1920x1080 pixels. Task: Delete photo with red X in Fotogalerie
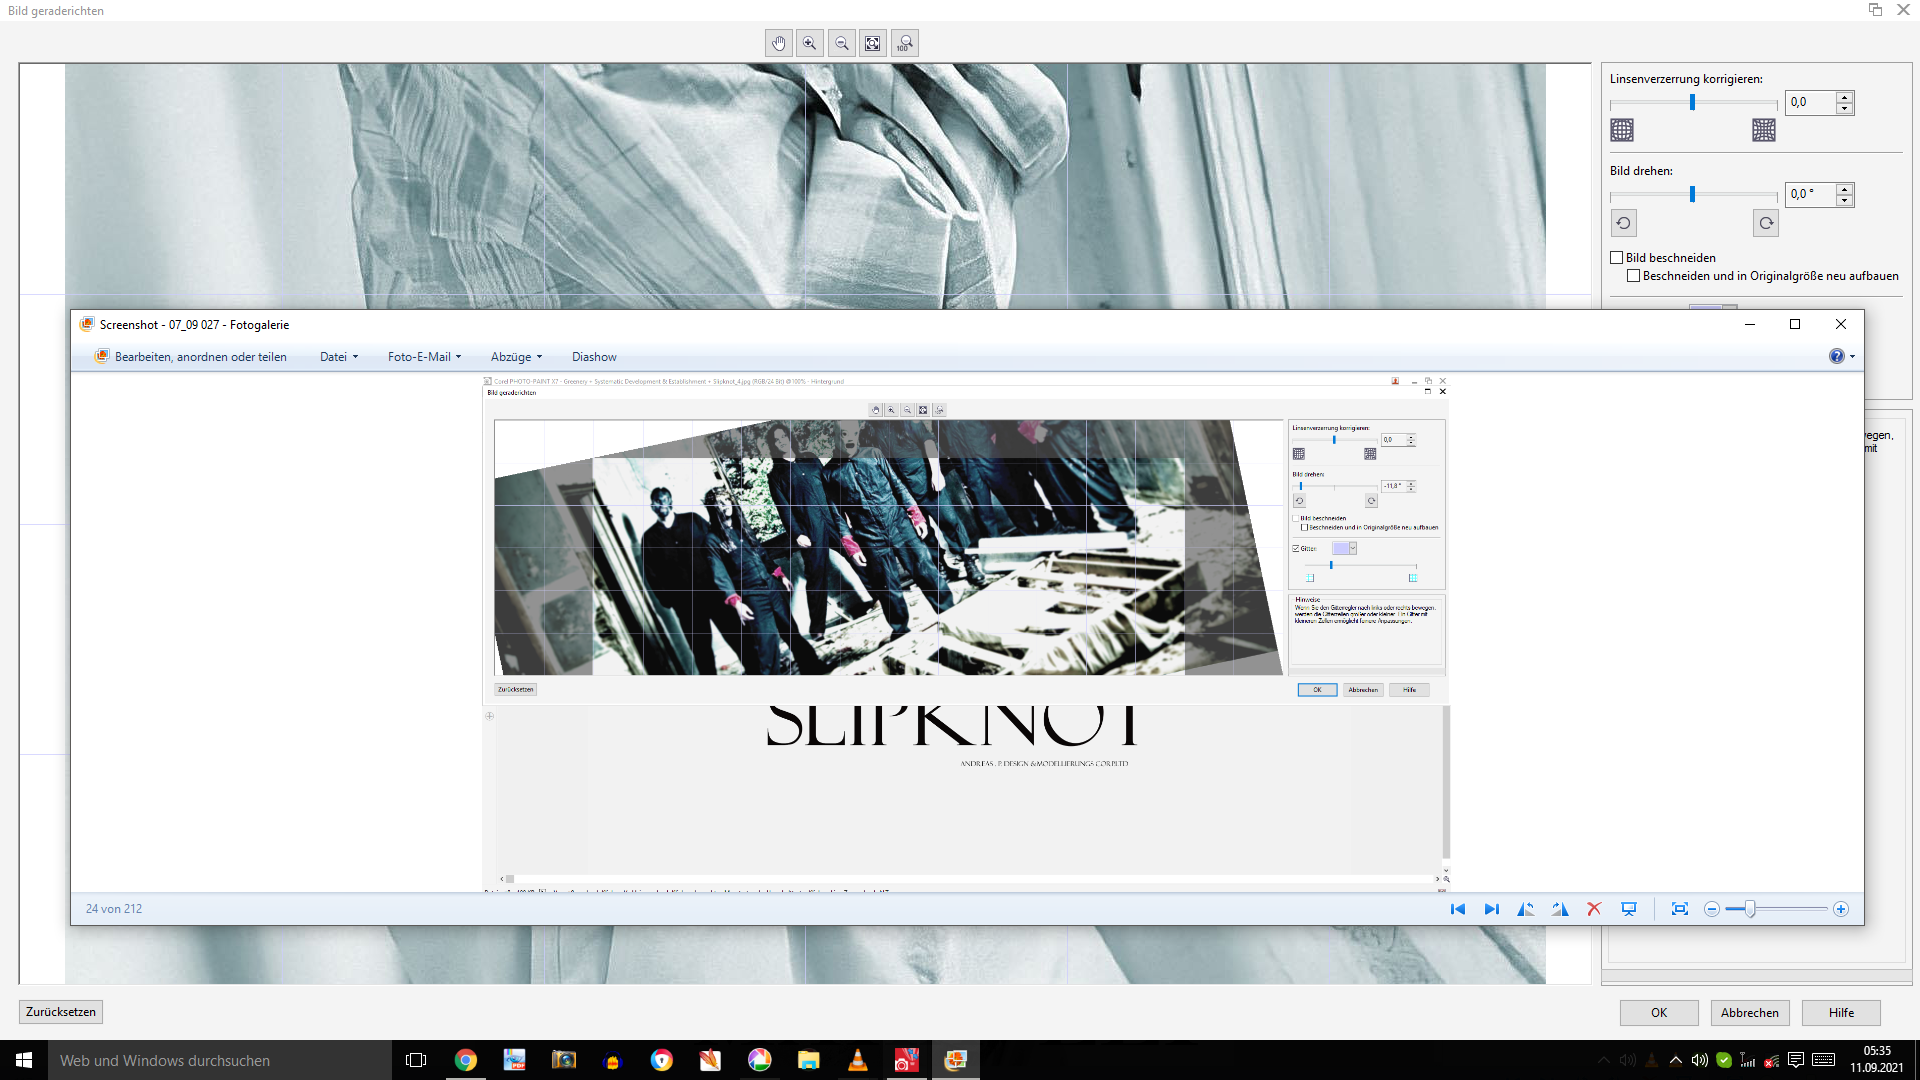coord(1594,909)
